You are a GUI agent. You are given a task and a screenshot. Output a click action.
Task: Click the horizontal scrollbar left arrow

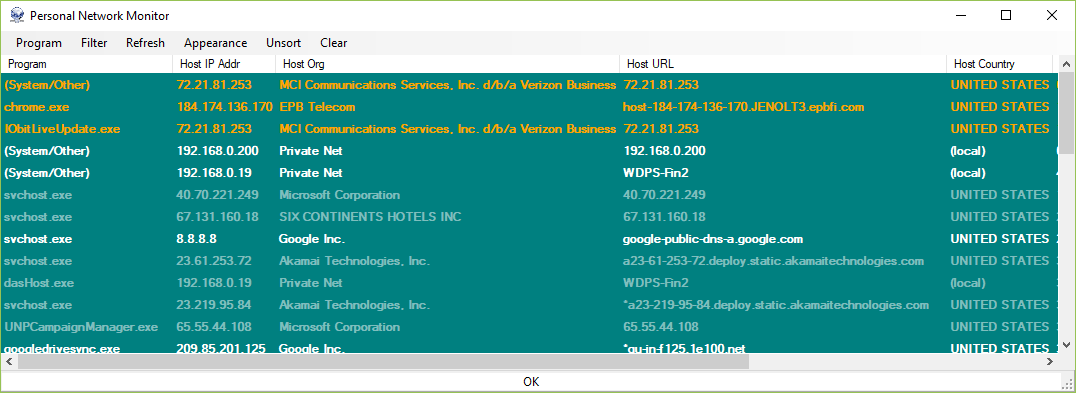(9, 361)
